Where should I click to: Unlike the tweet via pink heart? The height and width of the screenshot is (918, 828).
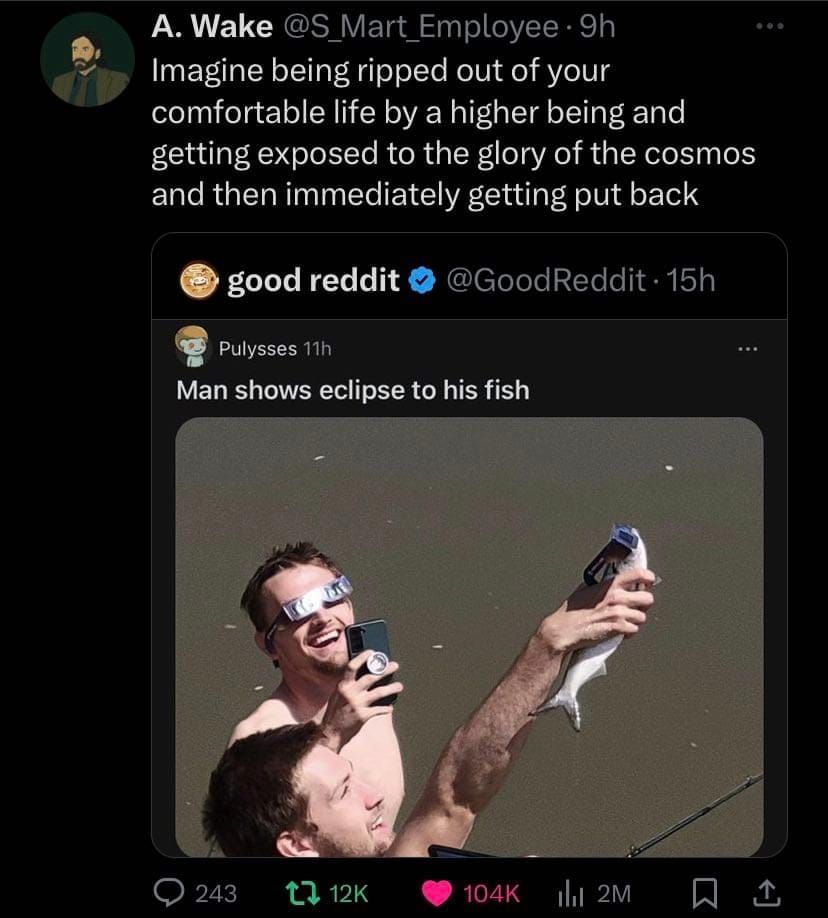[437, 893]
